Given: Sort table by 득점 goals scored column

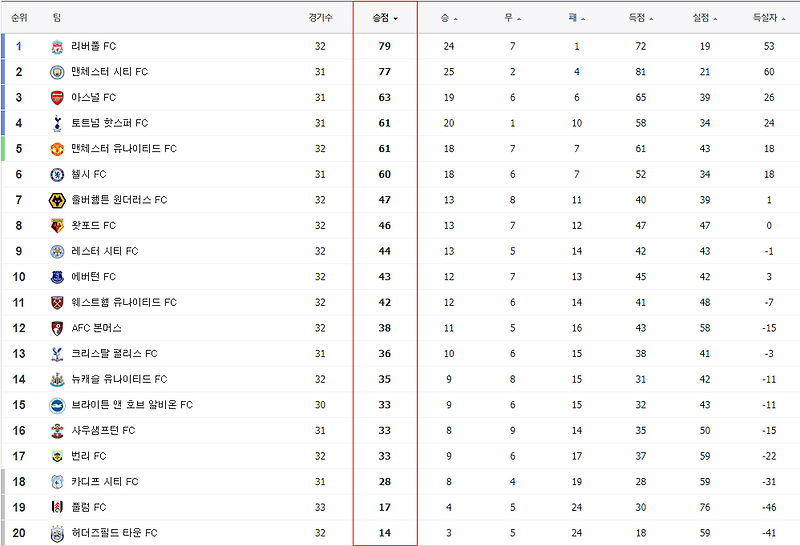Looking at the screenshot, I should point(641,18).
